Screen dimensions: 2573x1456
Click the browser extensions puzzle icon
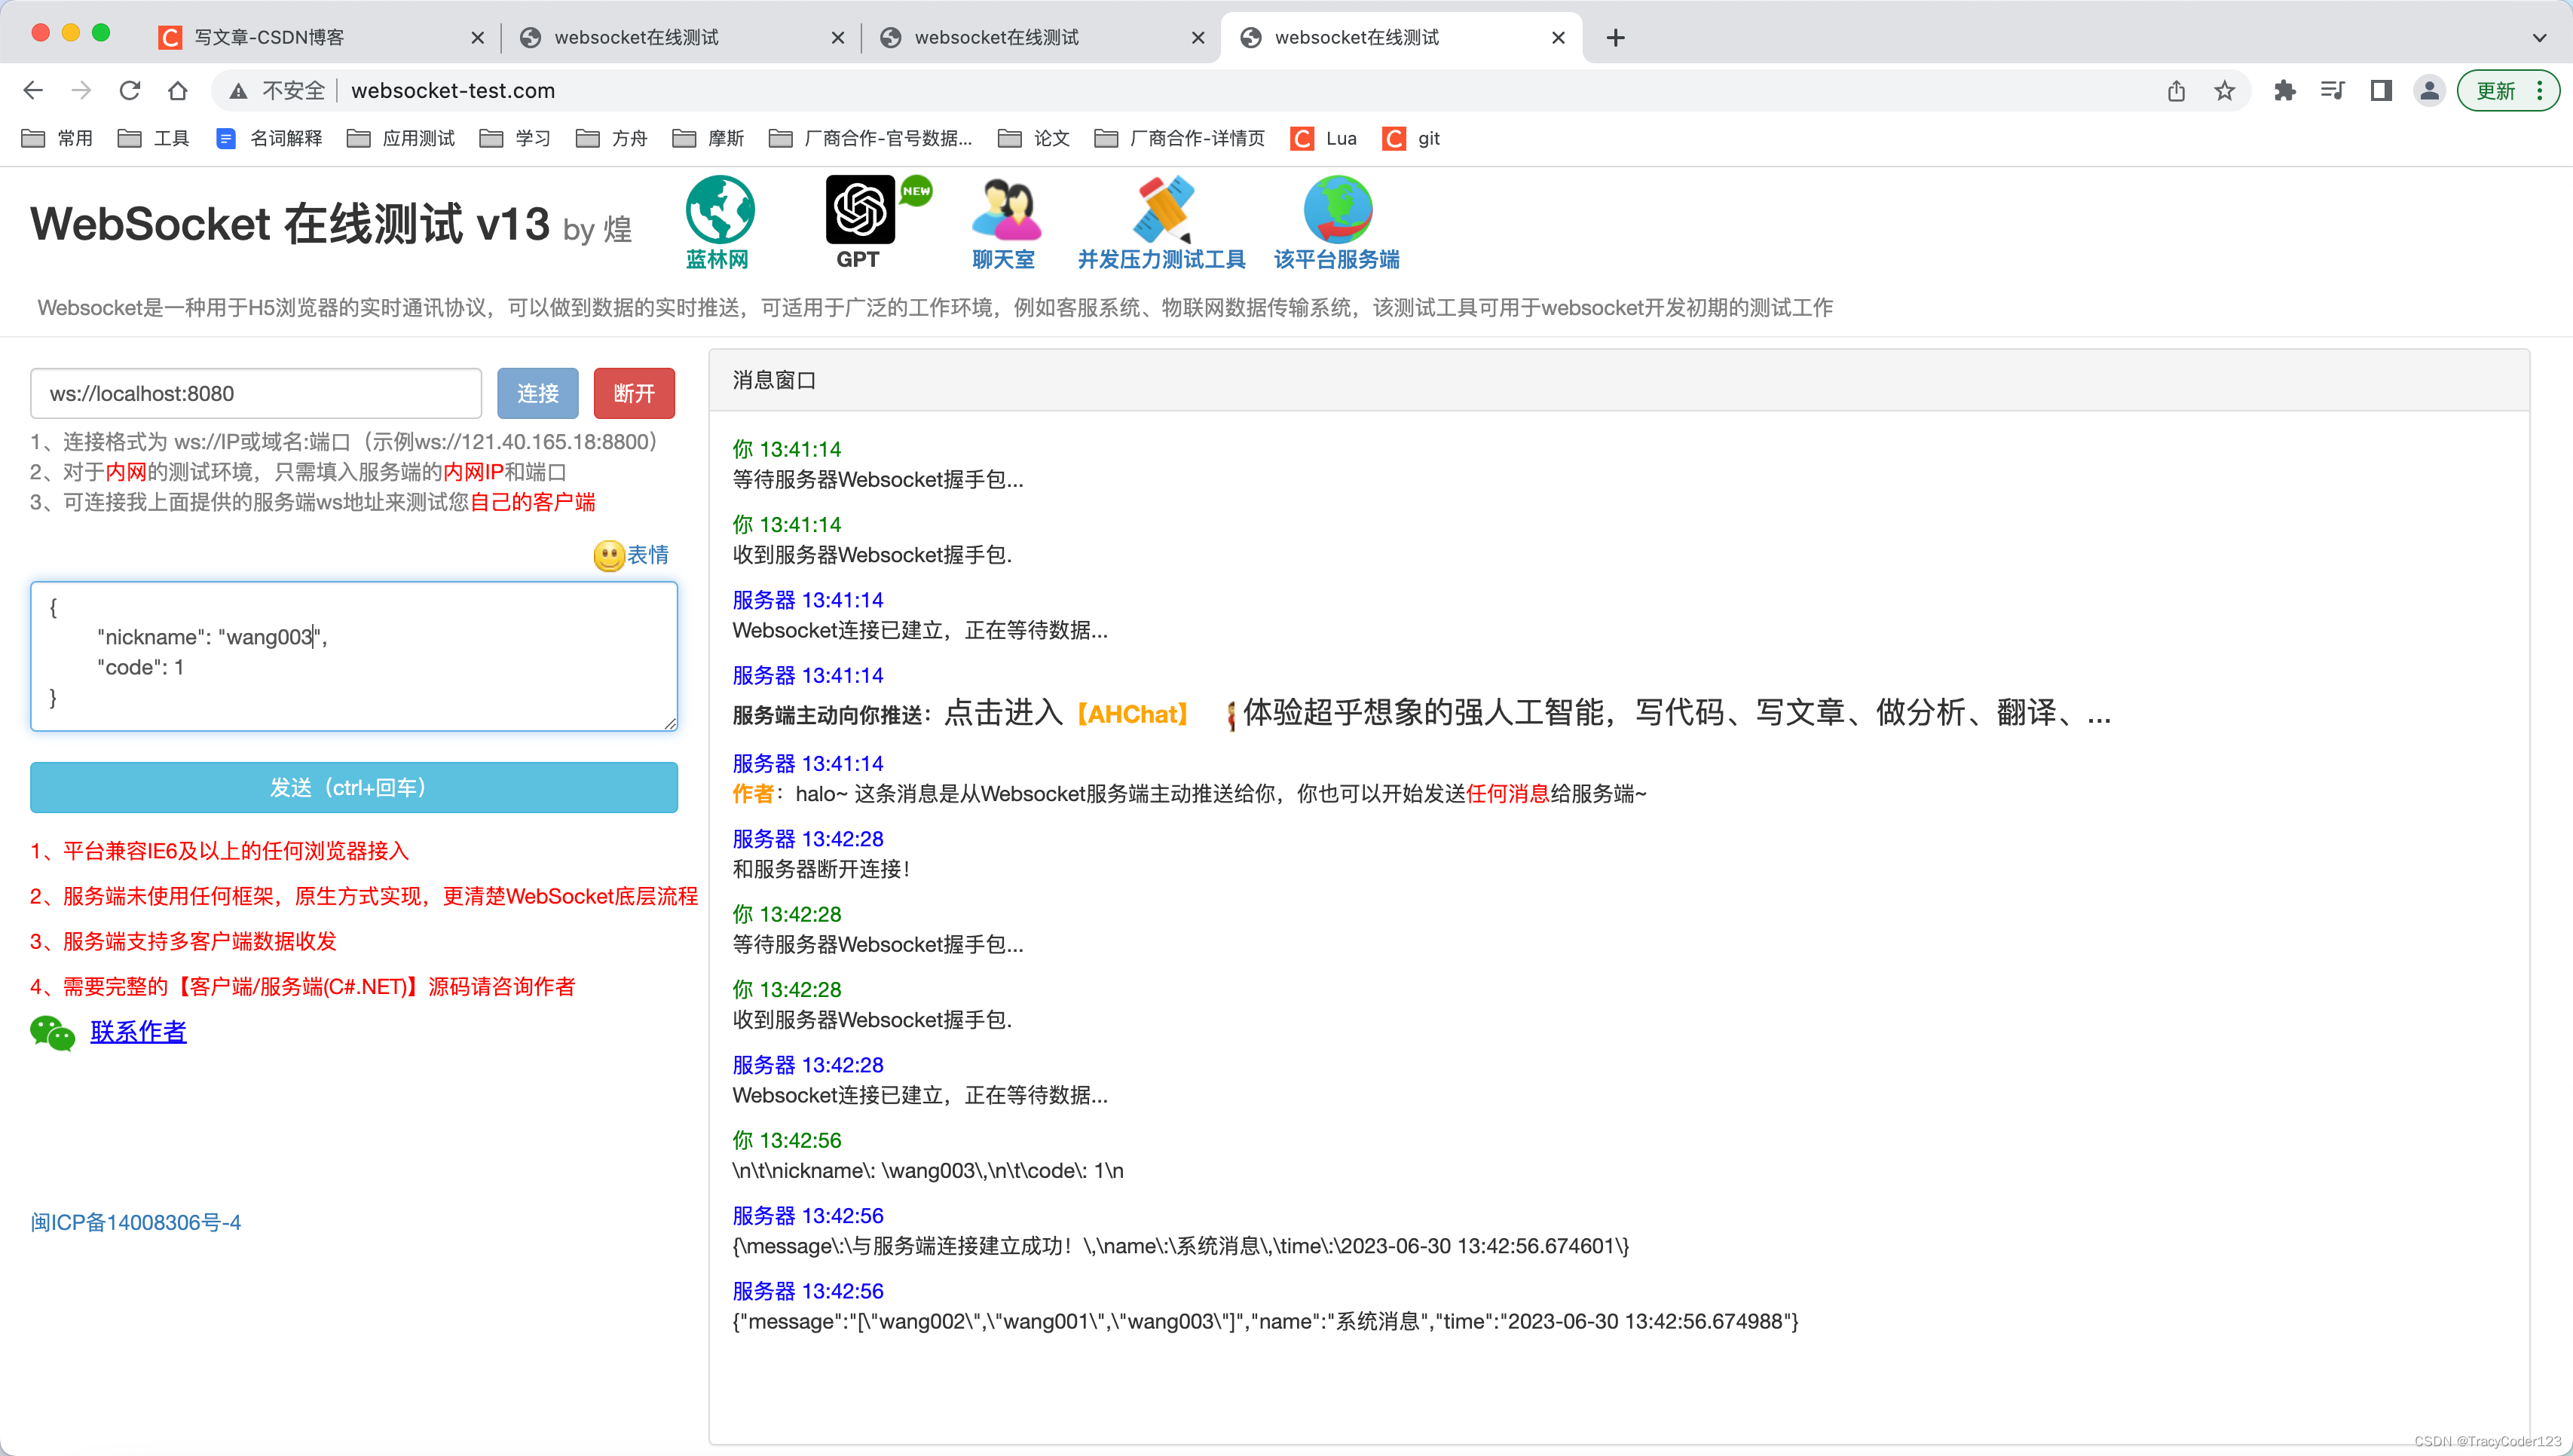[2284, 90]
